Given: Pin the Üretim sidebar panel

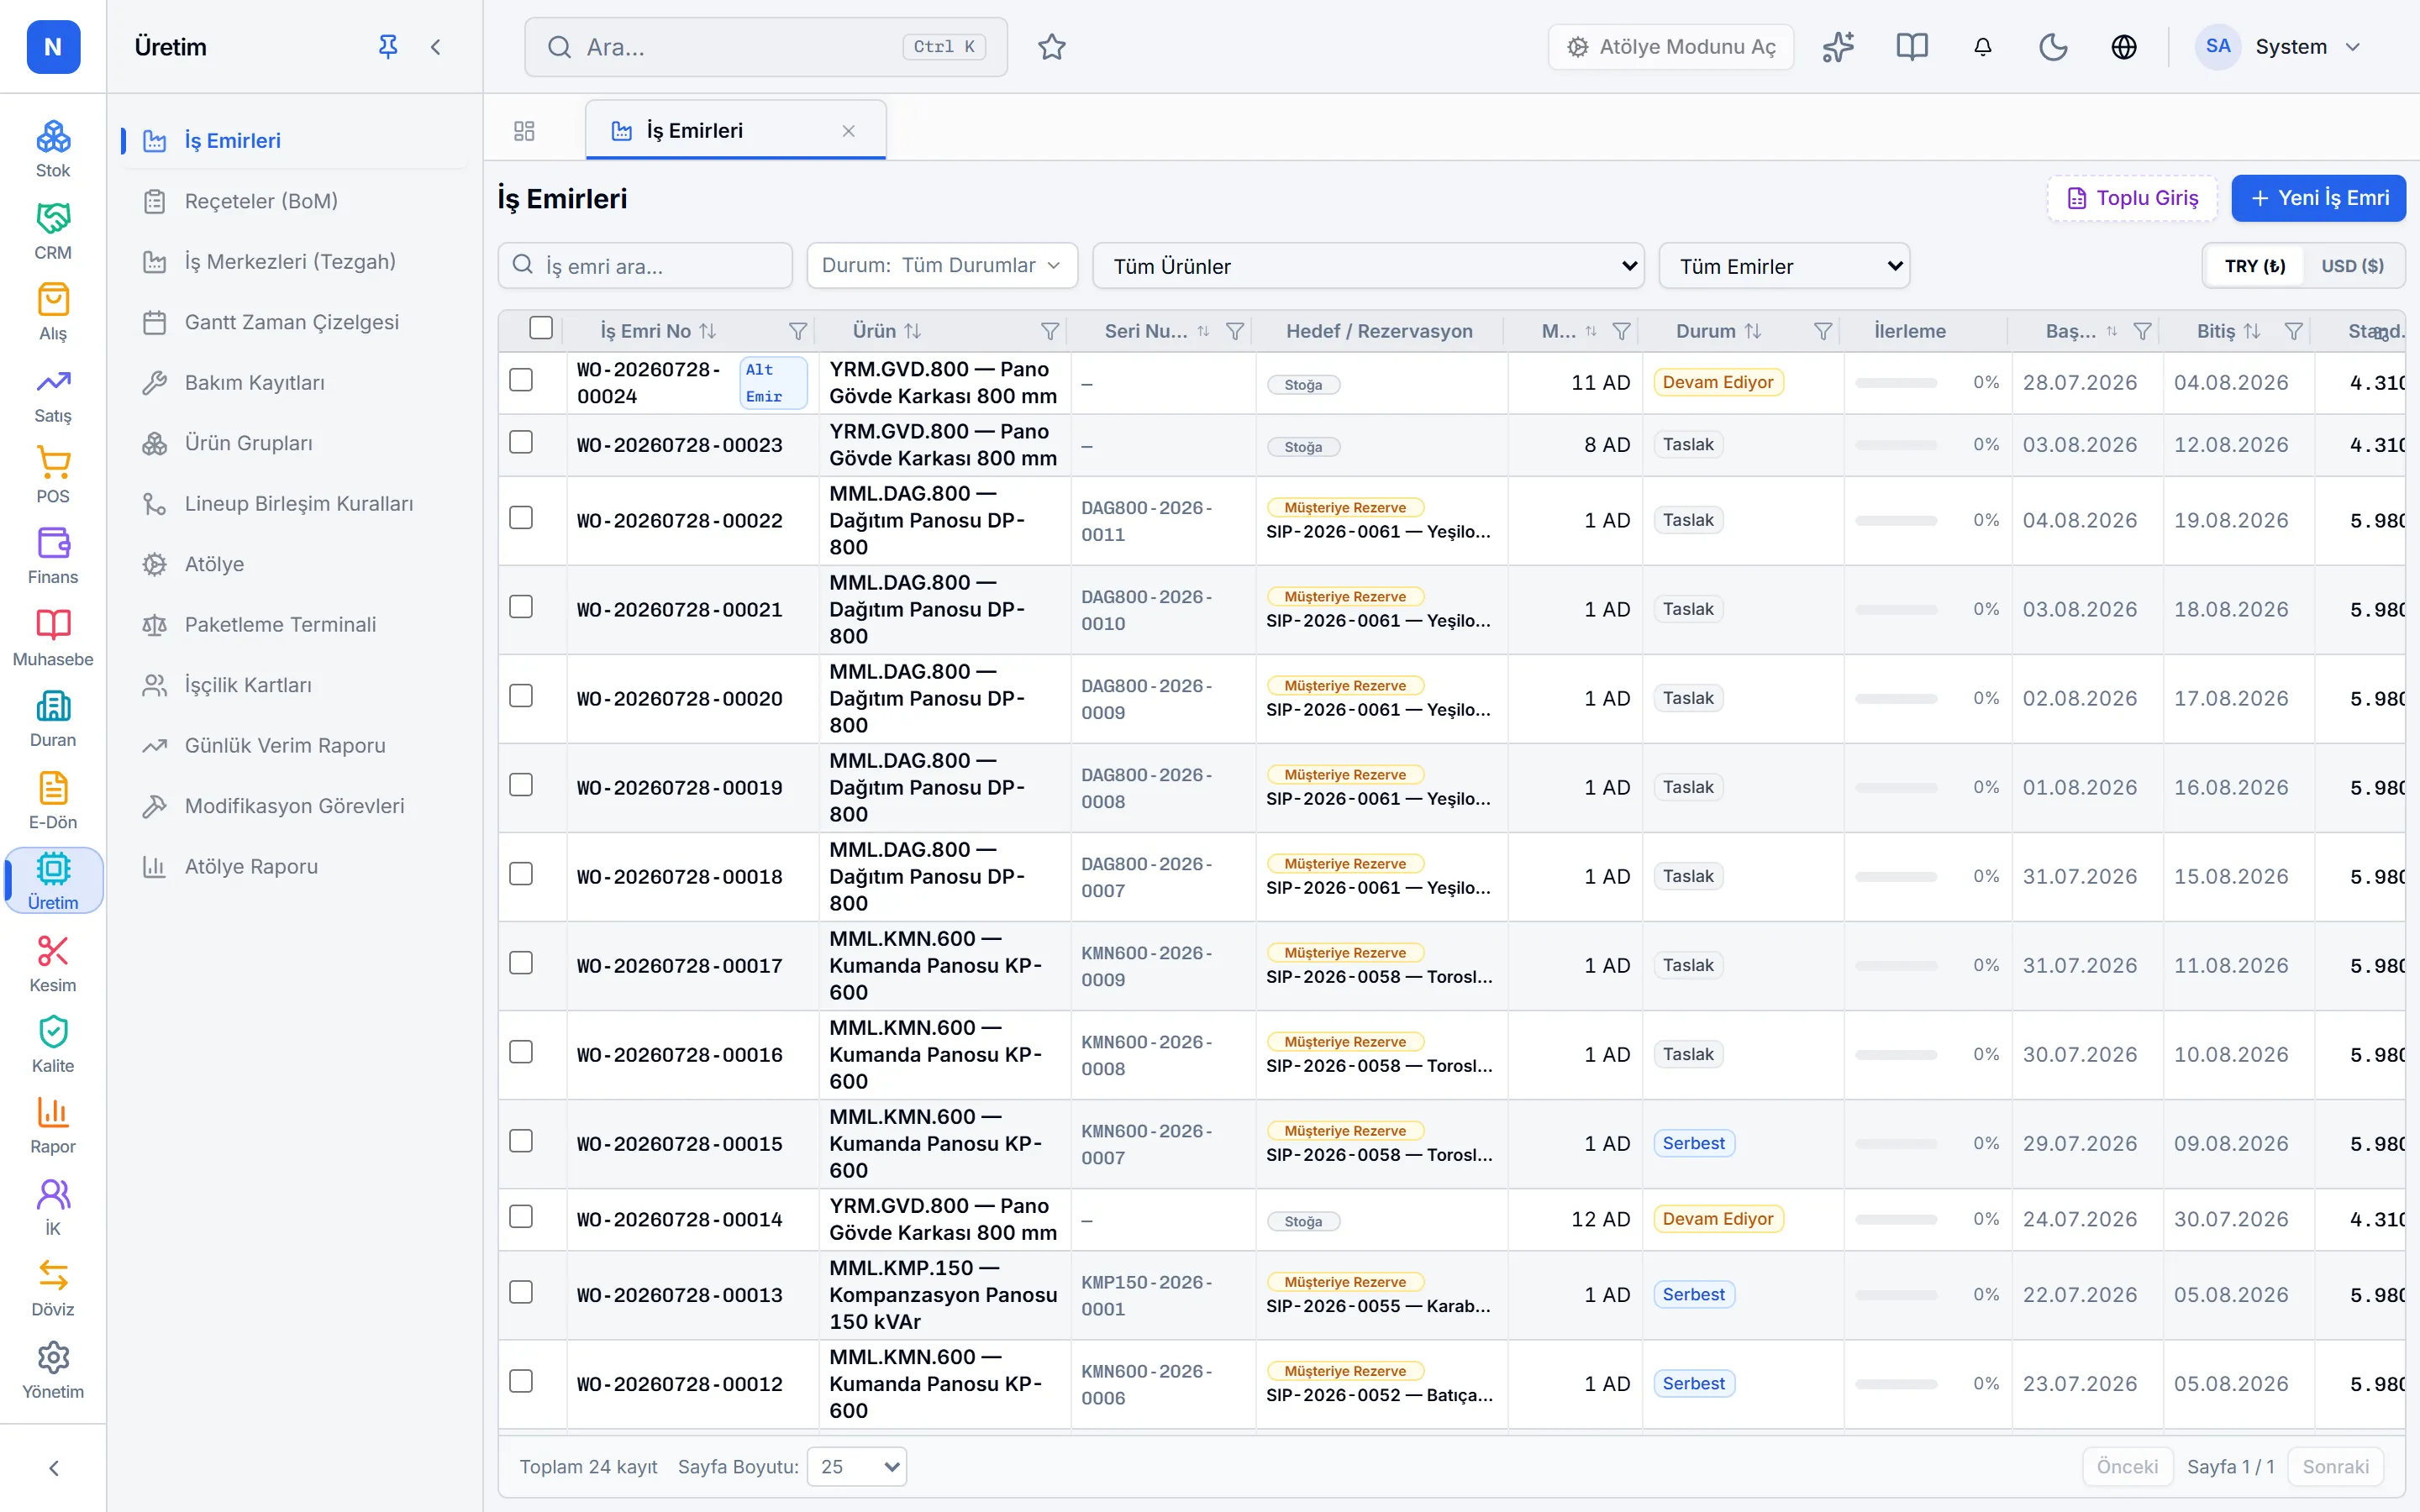Looking at the screenshot, I should coord(388,46).
